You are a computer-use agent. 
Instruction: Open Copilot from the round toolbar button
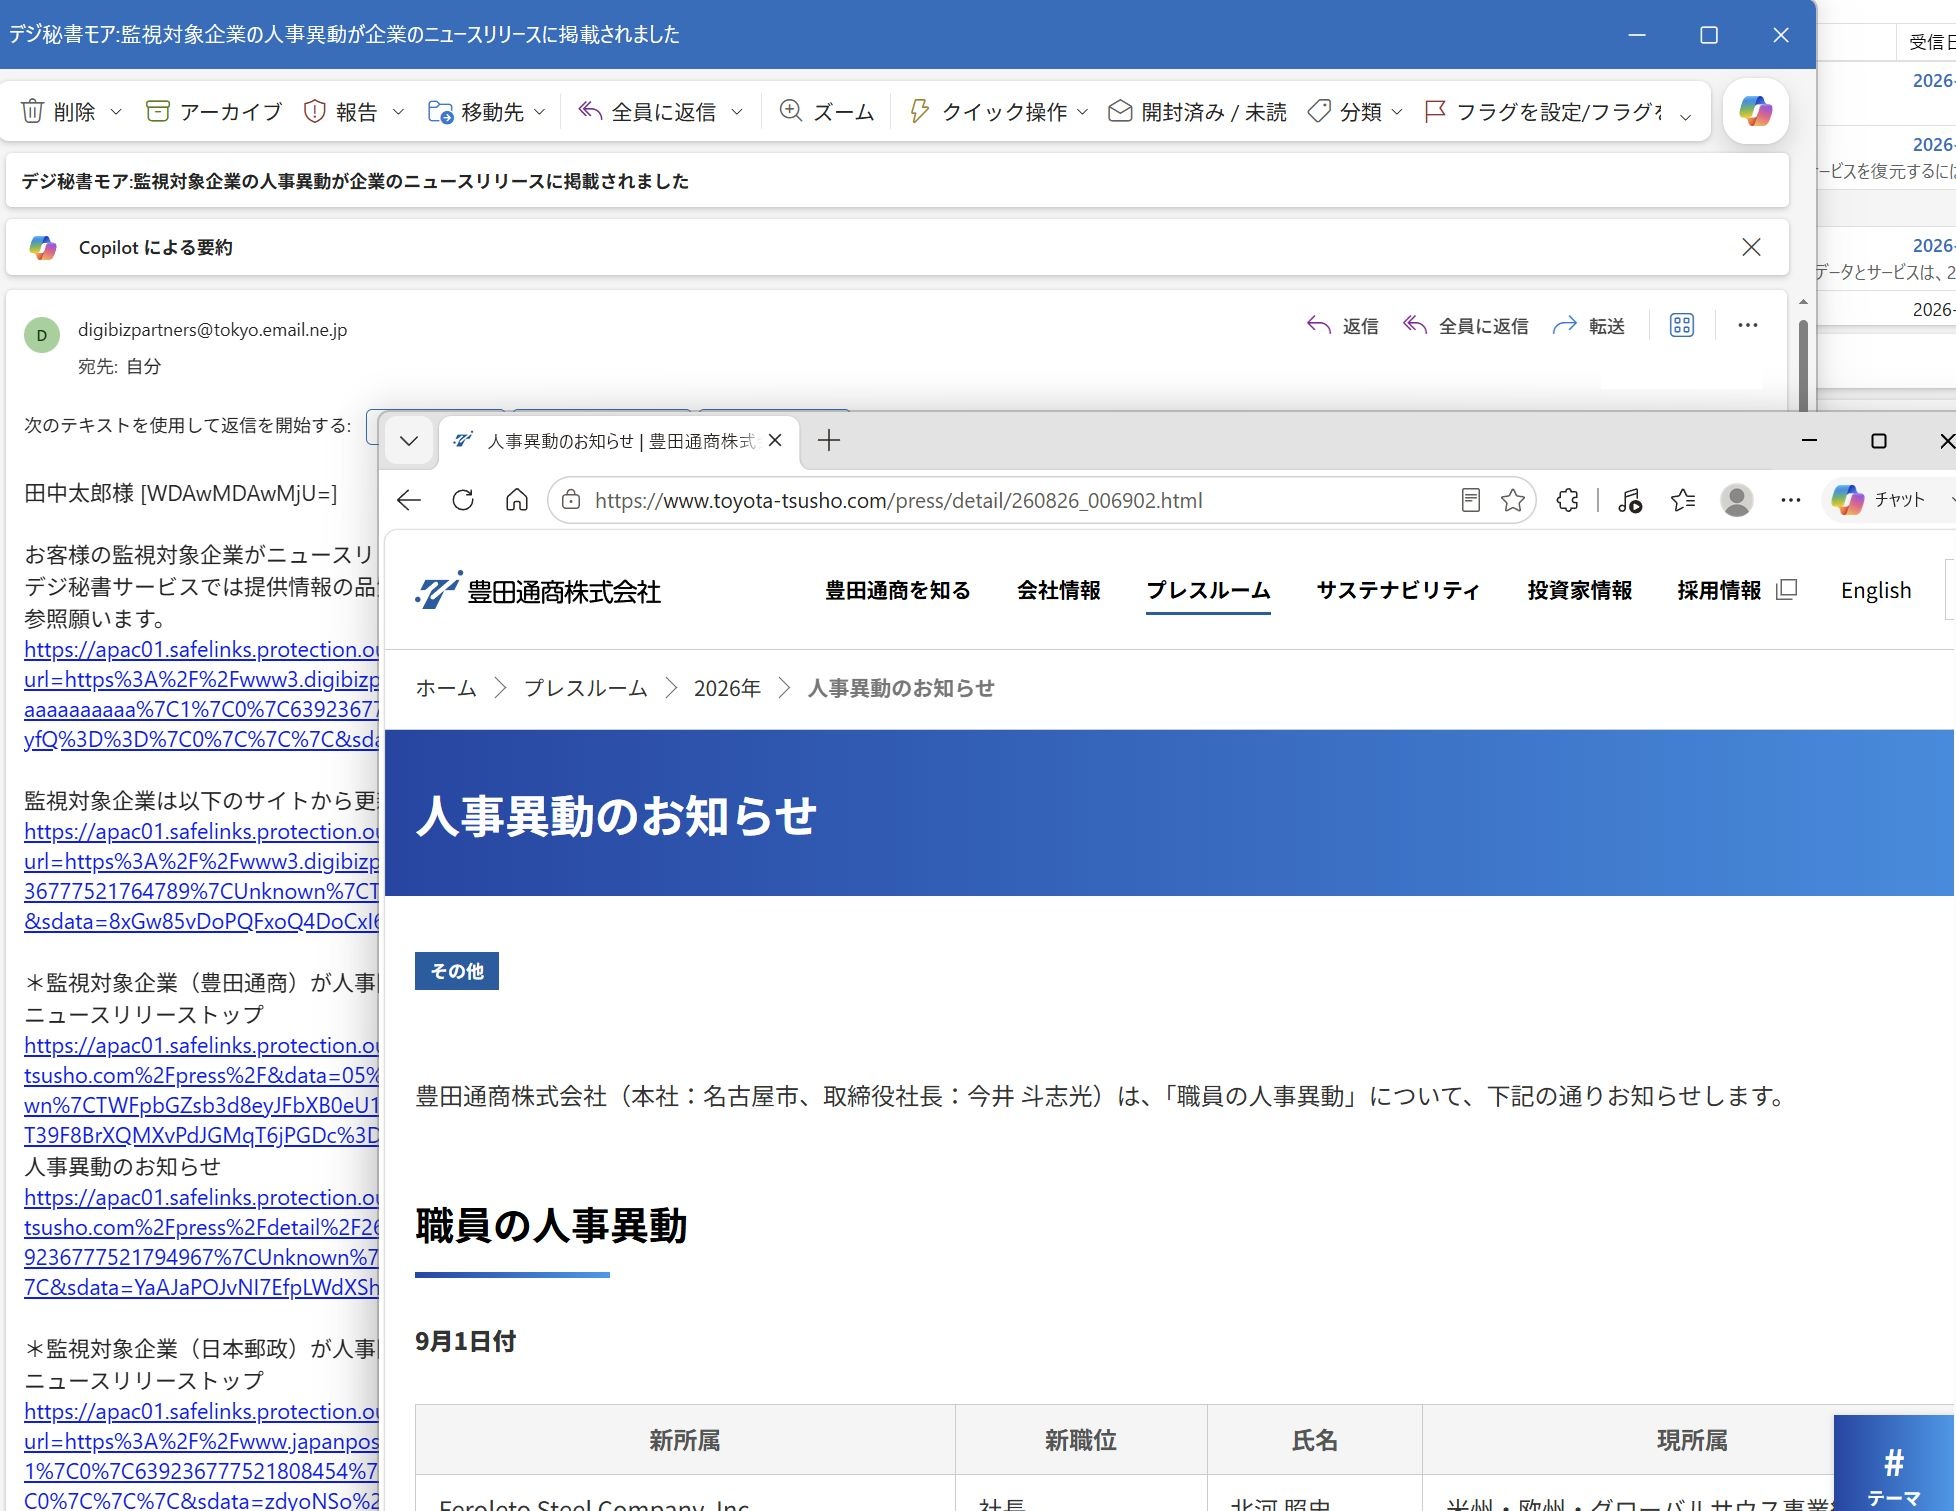pyautogui.click(x=1756, y=111)
